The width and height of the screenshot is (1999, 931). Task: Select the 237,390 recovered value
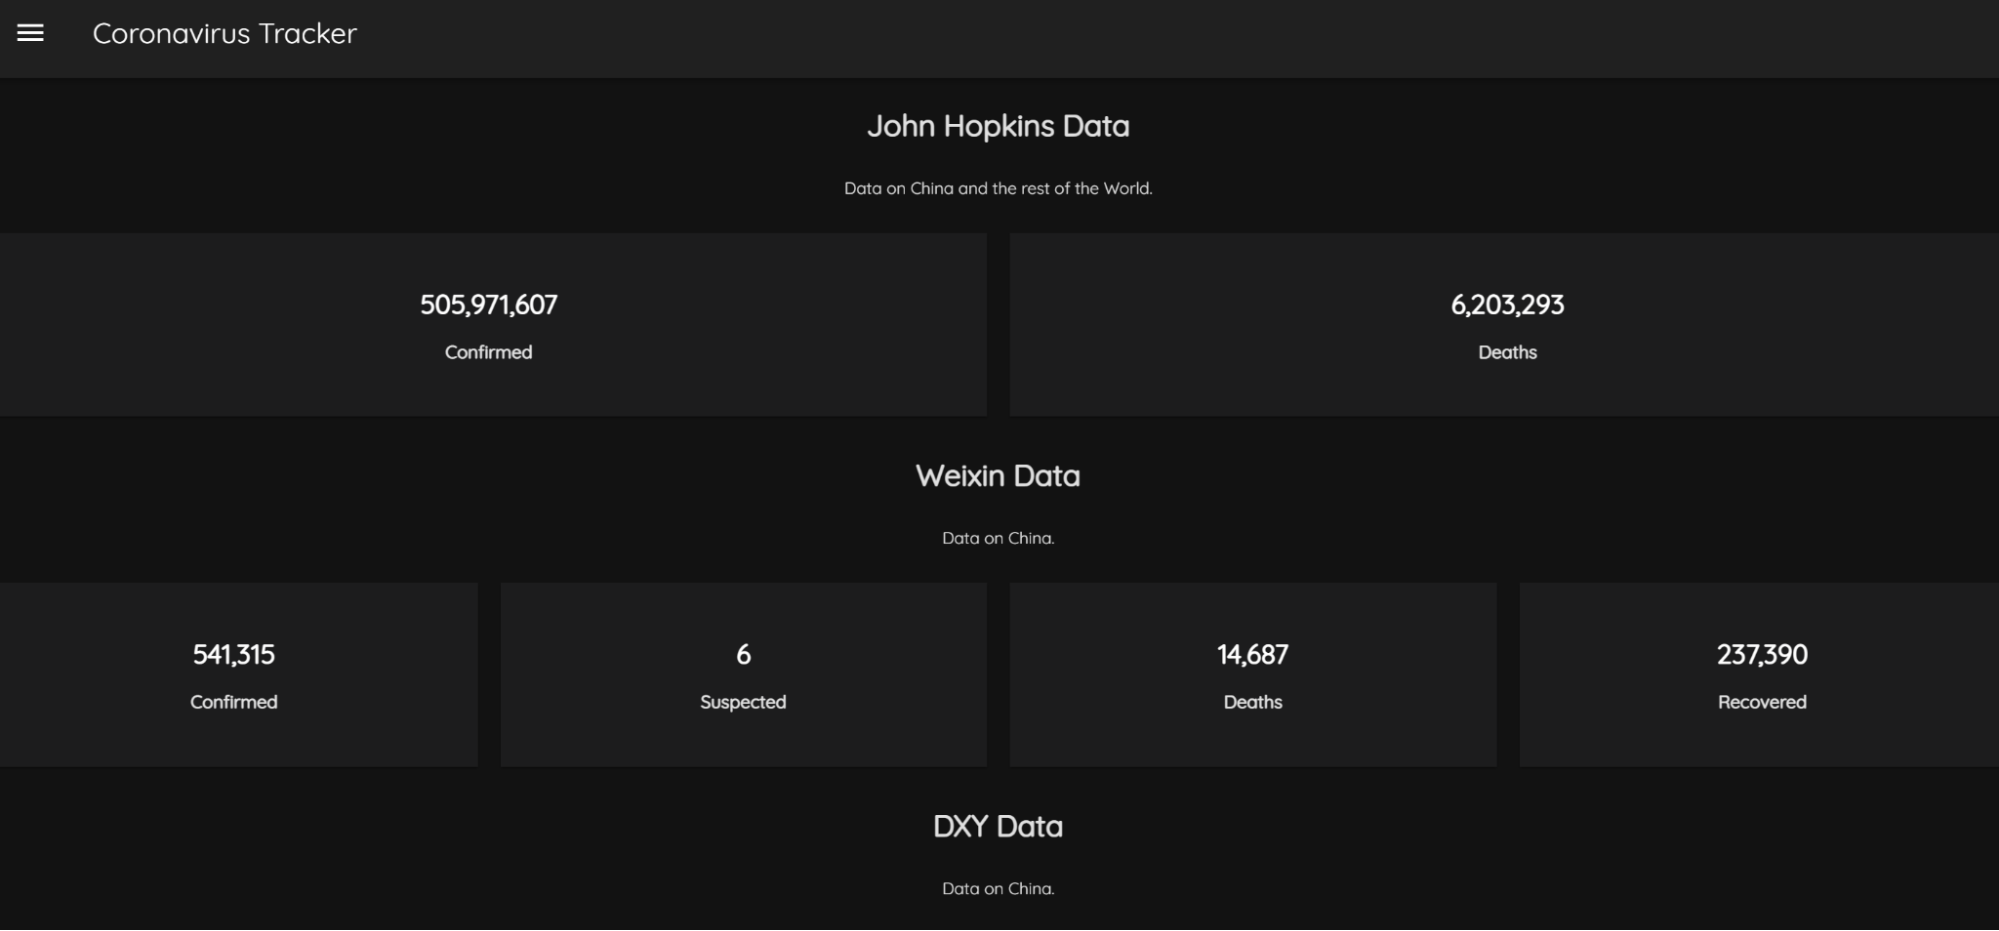coord(1762,655)
